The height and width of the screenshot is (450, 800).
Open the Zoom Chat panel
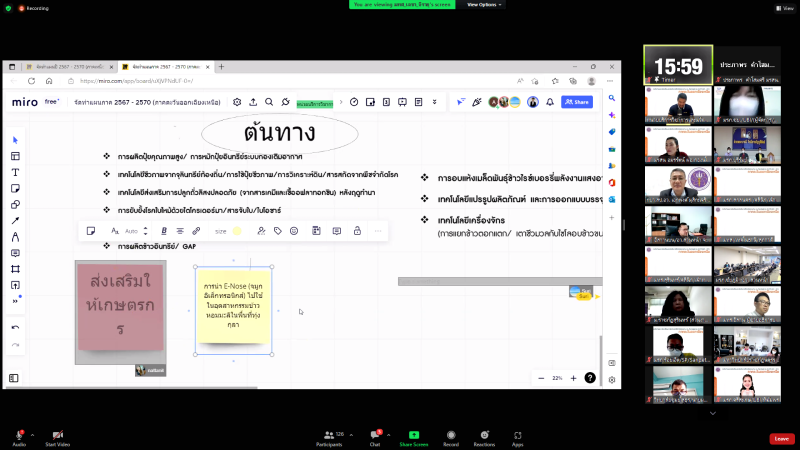376,436
